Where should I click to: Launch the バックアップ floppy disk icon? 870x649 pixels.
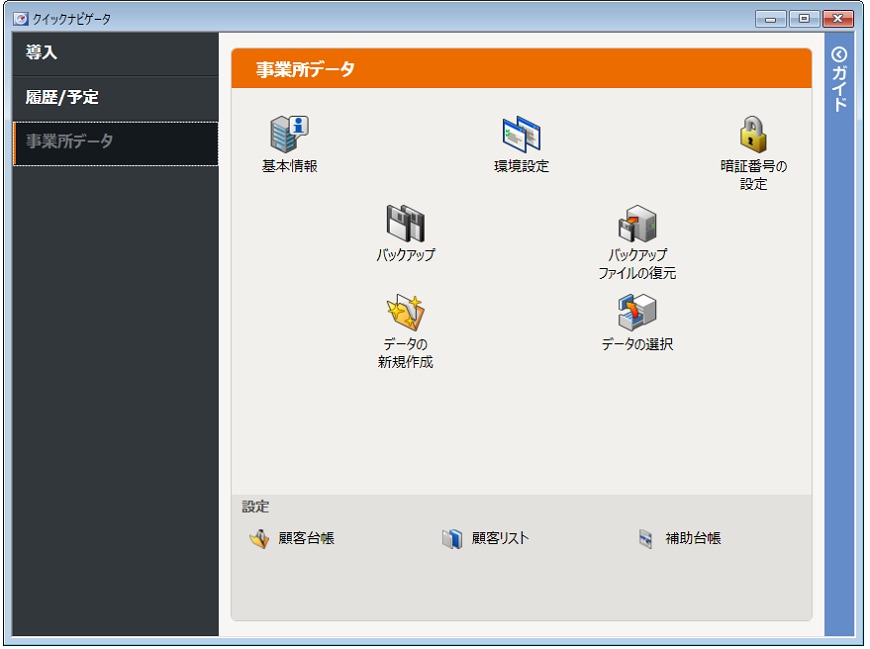(x=405, y=224)
